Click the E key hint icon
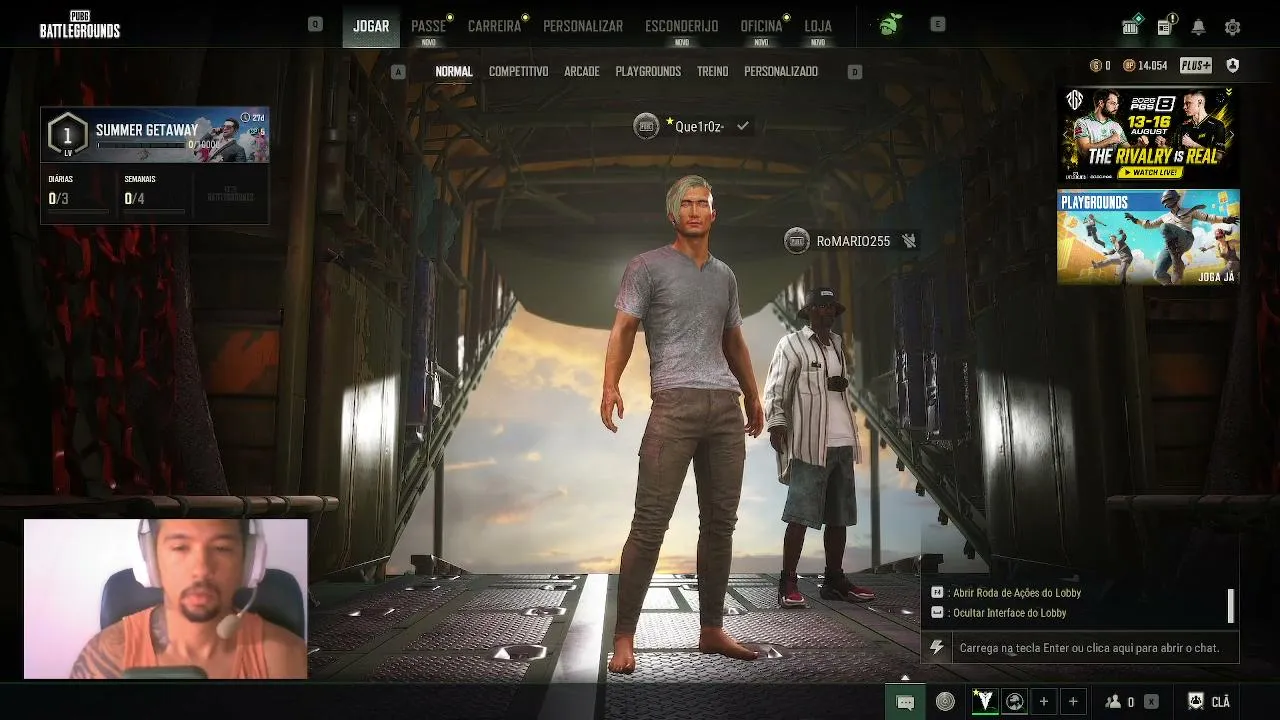Screen dimensions: 1280x720 937,24
